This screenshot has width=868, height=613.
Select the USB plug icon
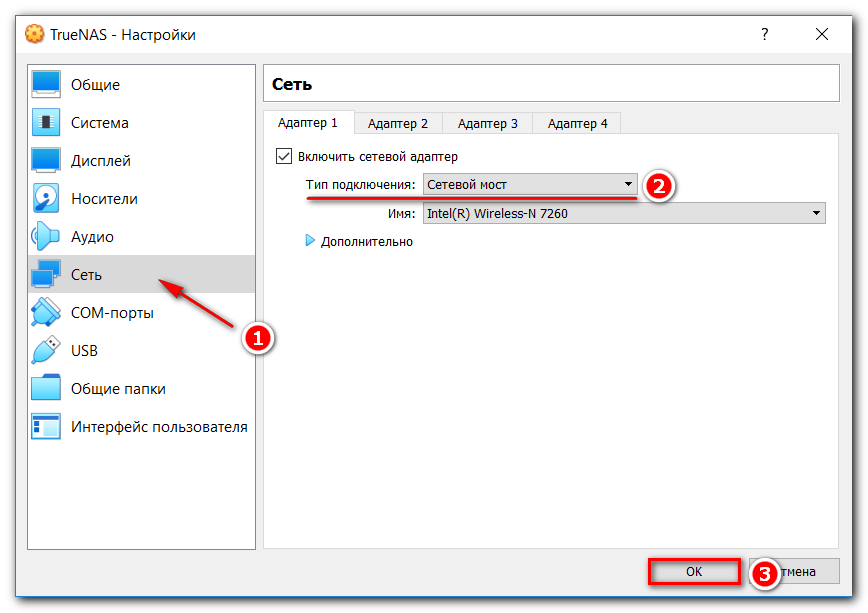pyautogui.click(x=47, y=351)
